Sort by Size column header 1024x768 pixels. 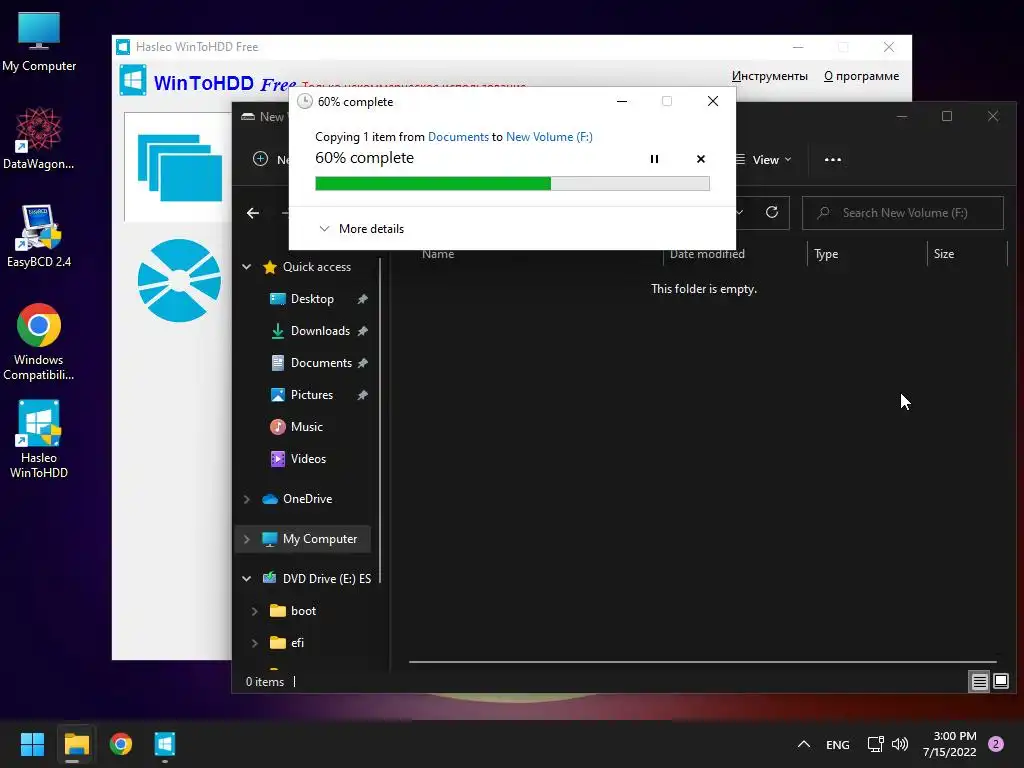(x=944, y=254)
